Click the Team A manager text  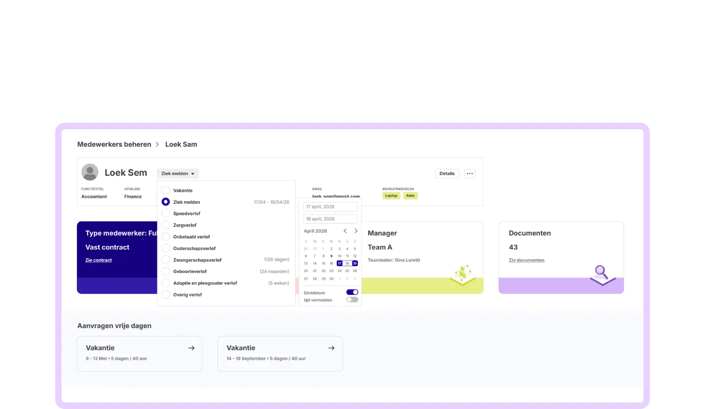click(380, 247)
